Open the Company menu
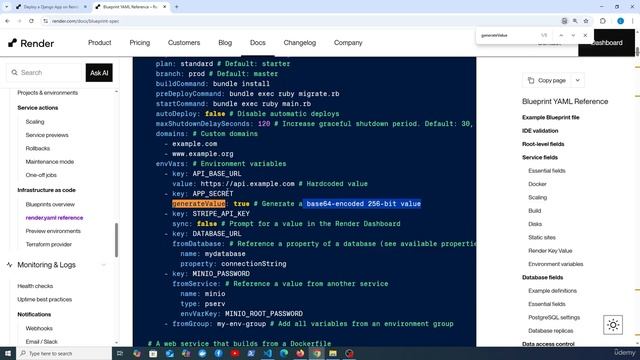This screenshot has width=640, height=360. (x=348, y=42)
